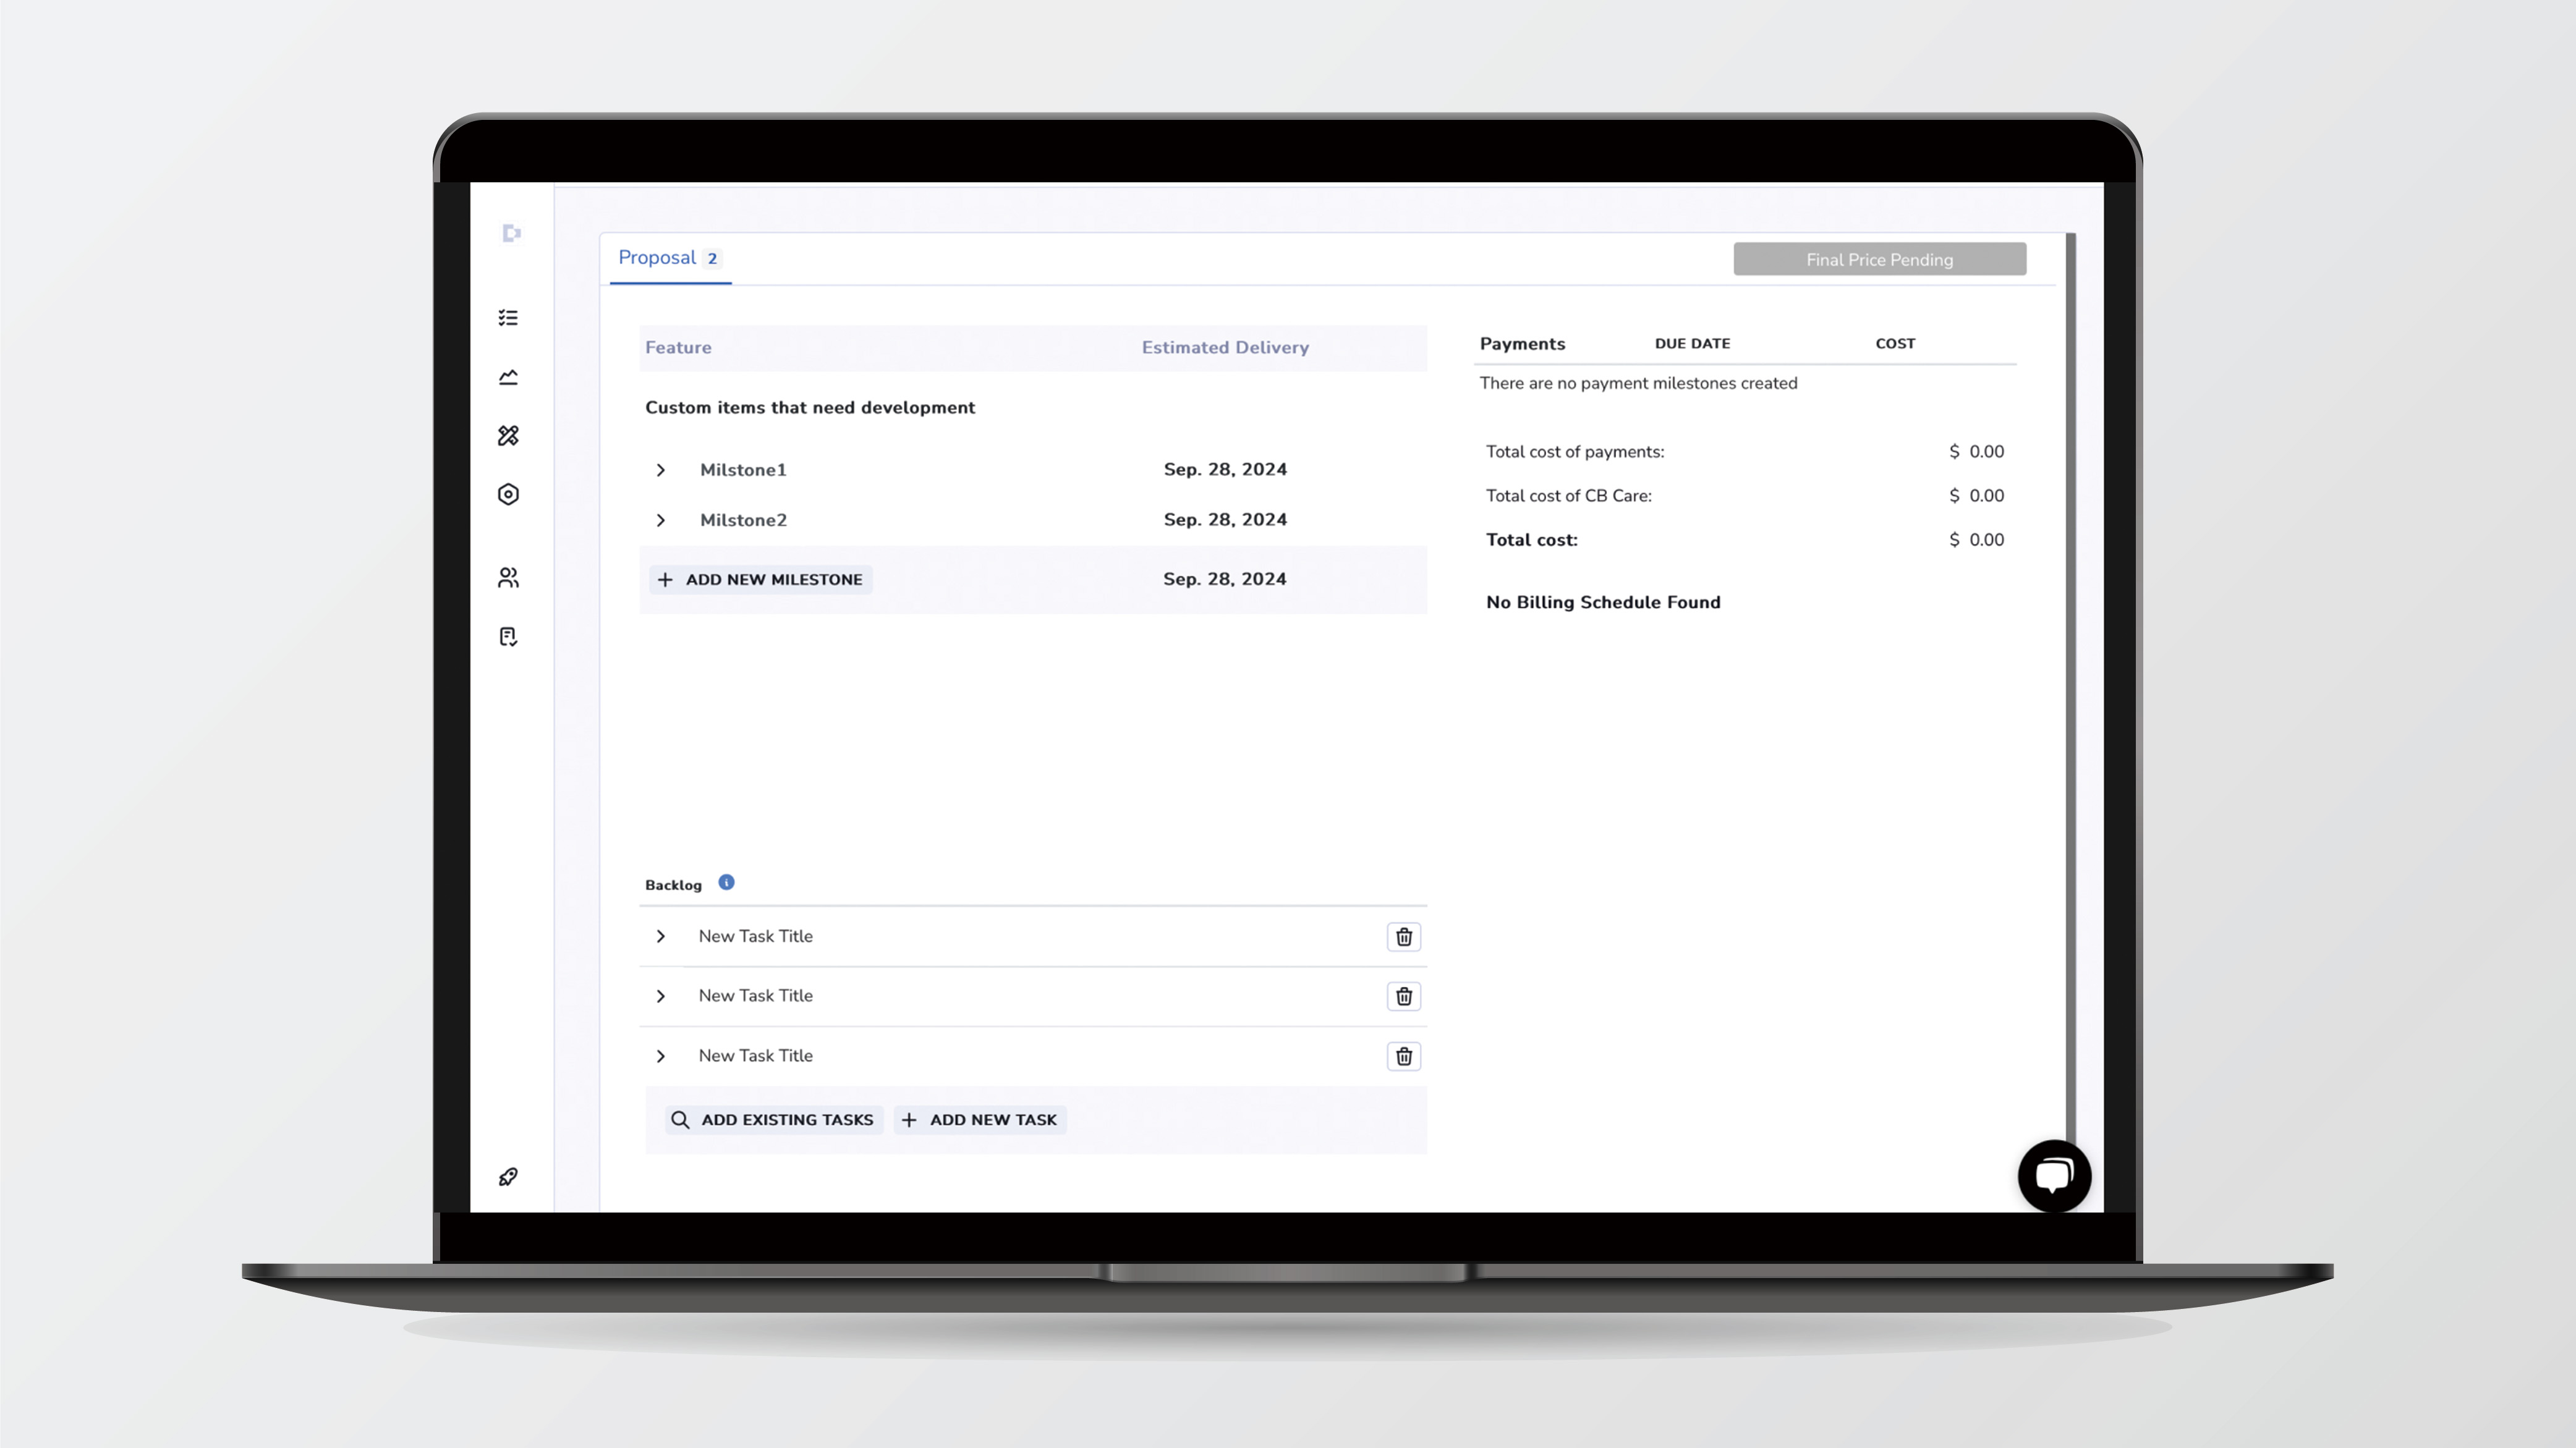Click the logo icon atop the sidebar

pos(511,233)
